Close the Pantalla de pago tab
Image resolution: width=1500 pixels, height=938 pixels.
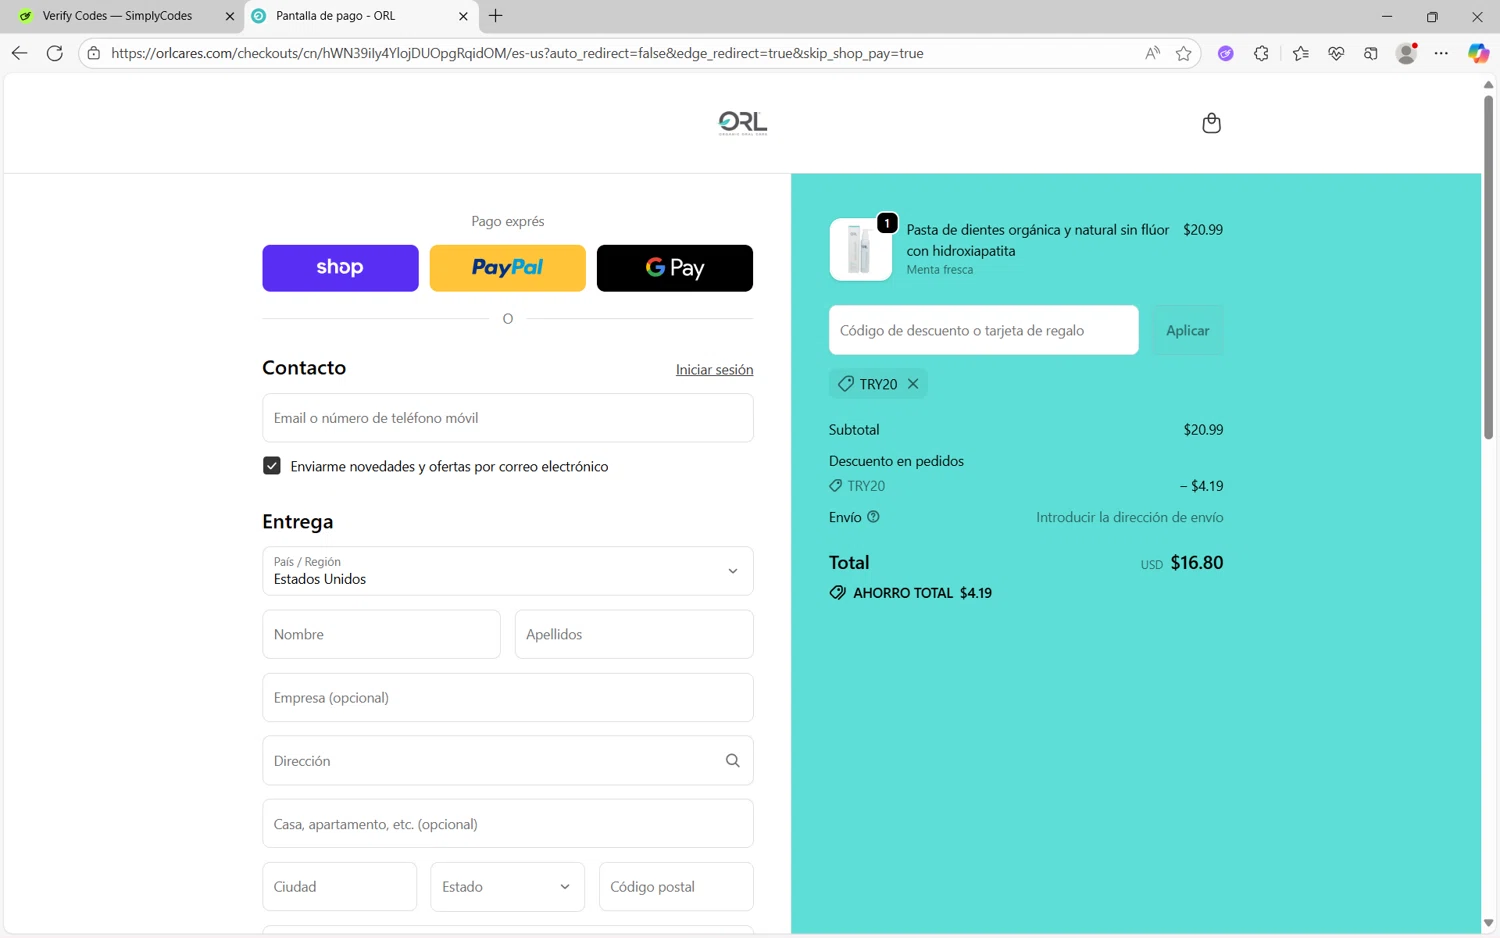463,16
